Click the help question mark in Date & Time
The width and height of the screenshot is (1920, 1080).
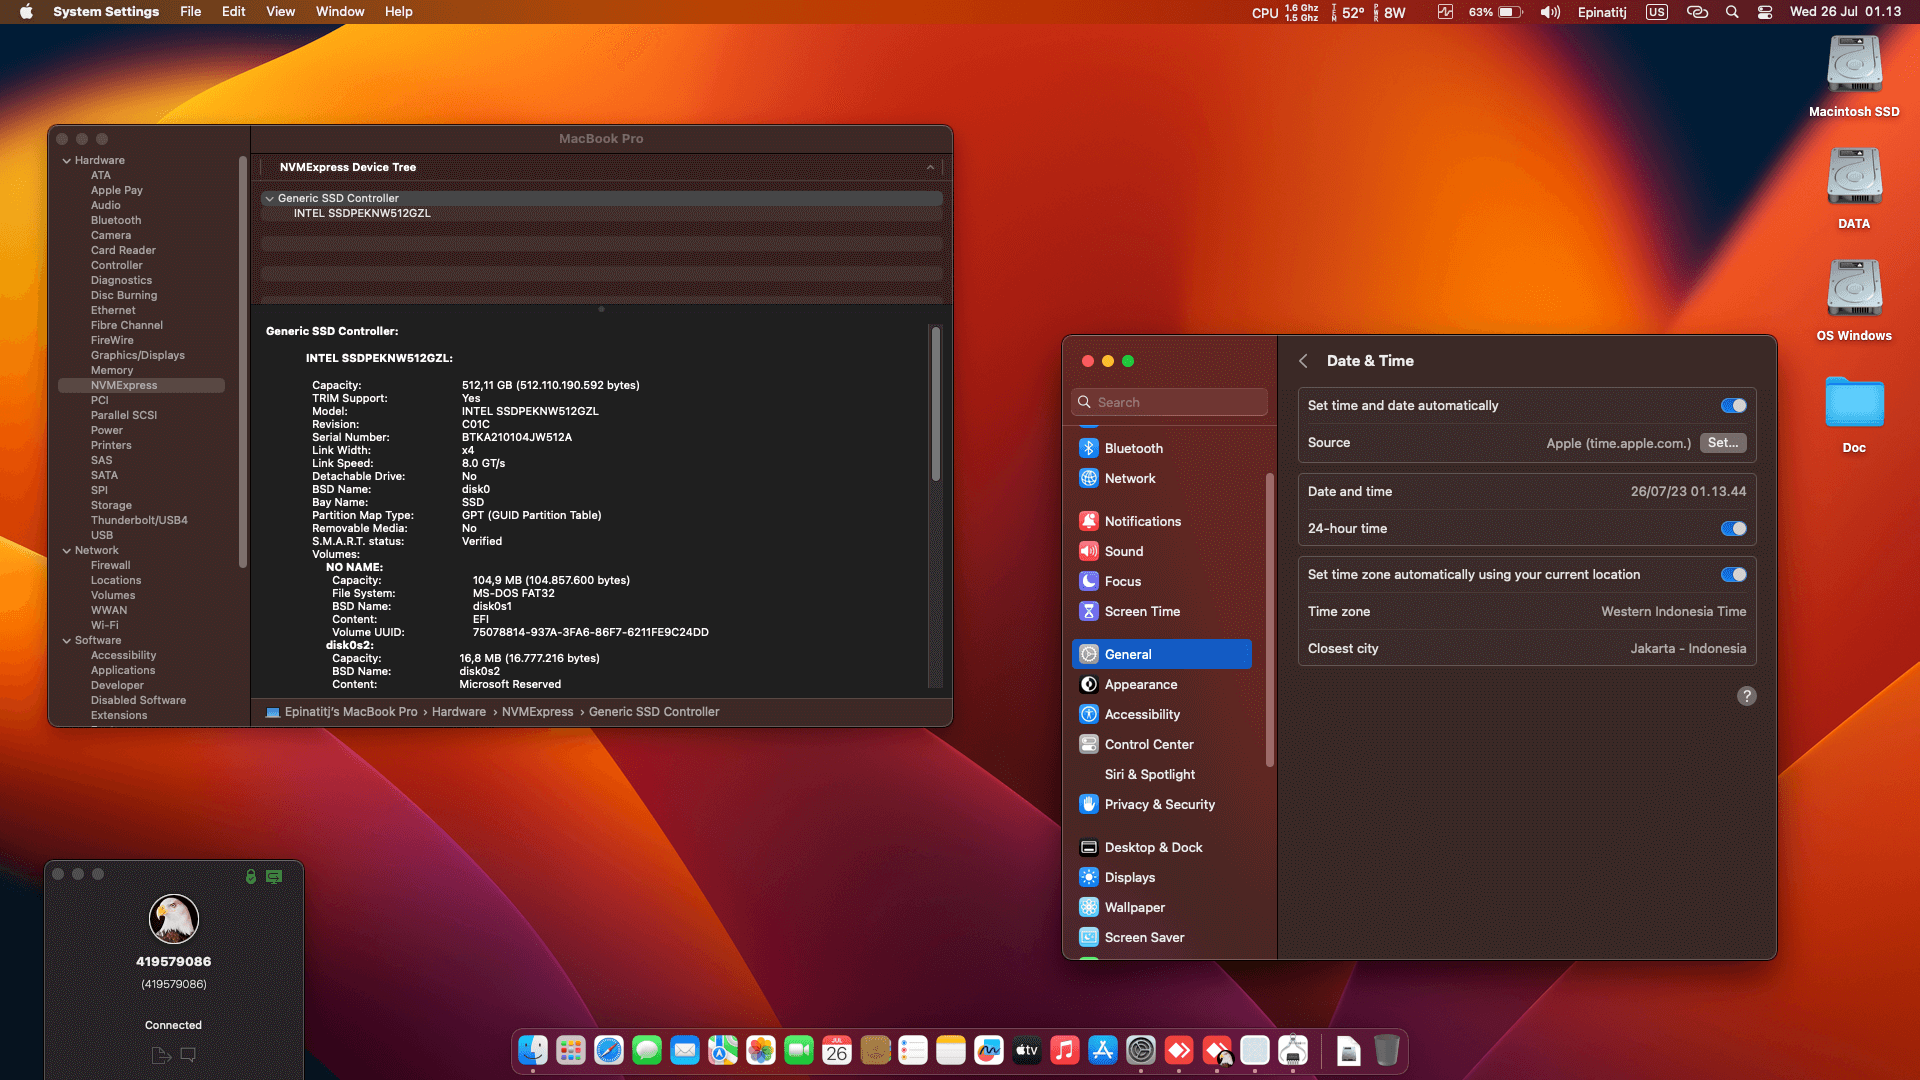[x=1747, y=696]
